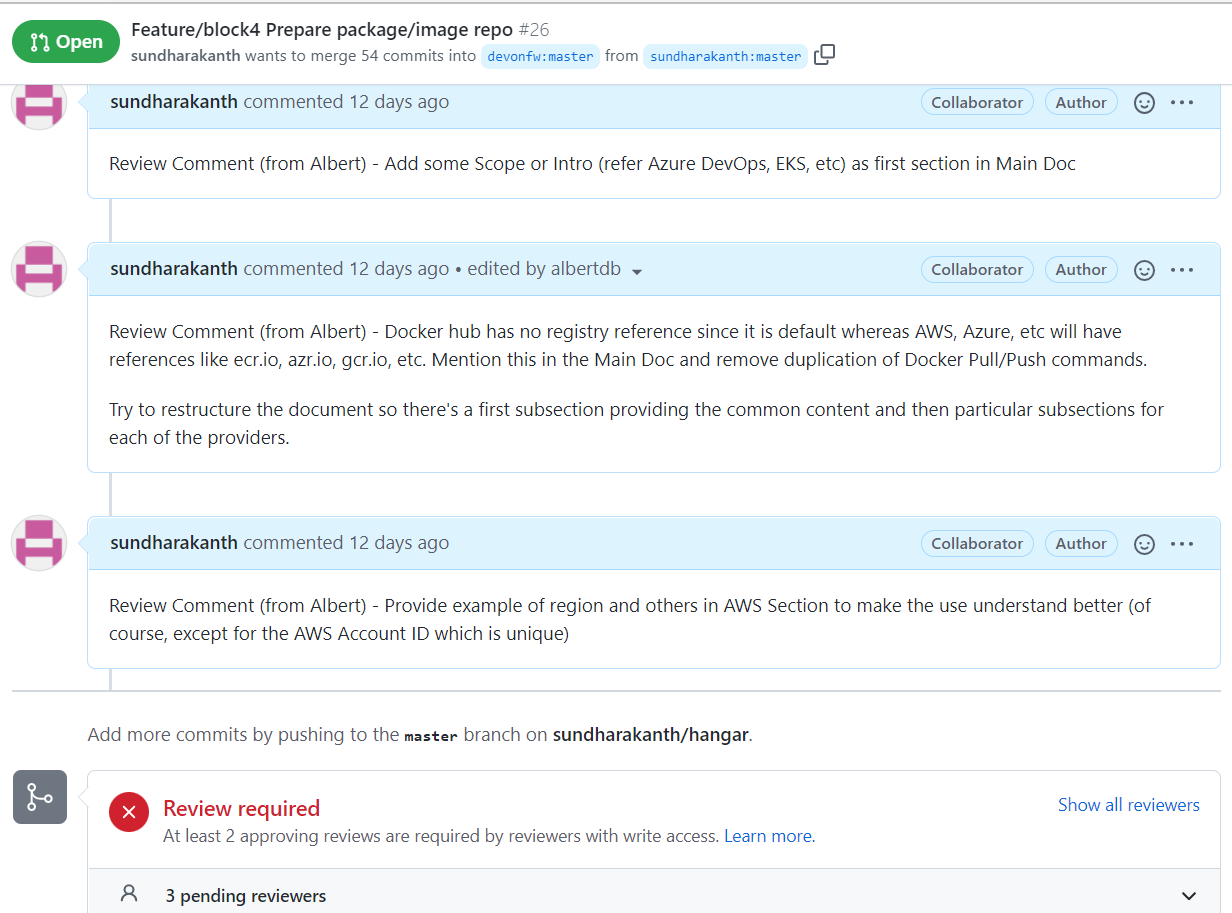
Task: Open the "..." options menu on the first comment
Action: click(x=1182, y=101)
